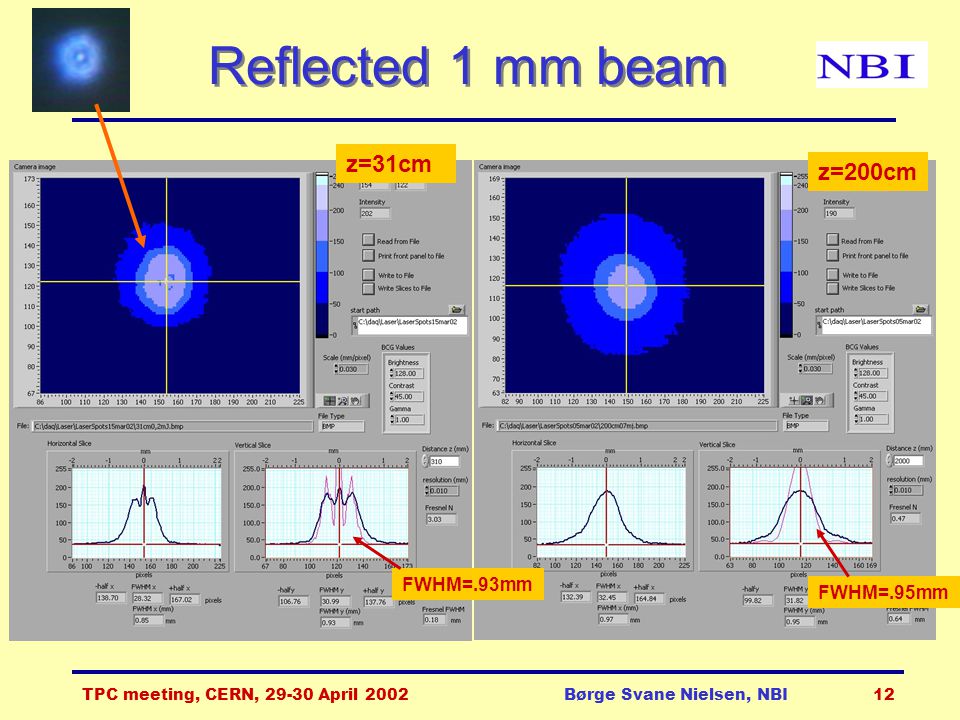Toggle Write to File in z=200cm panel

(x=832, y=274)
